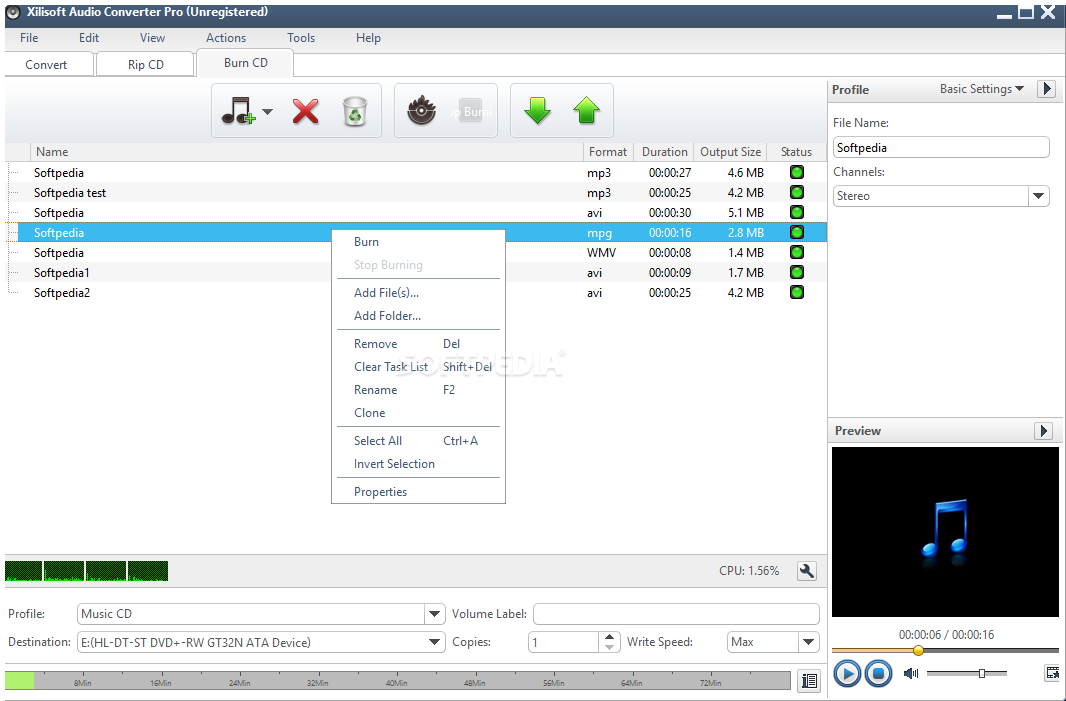1066x701 pixels.
Task: Click the Stop Burning toolbar button
Action: tap(470, 111)
